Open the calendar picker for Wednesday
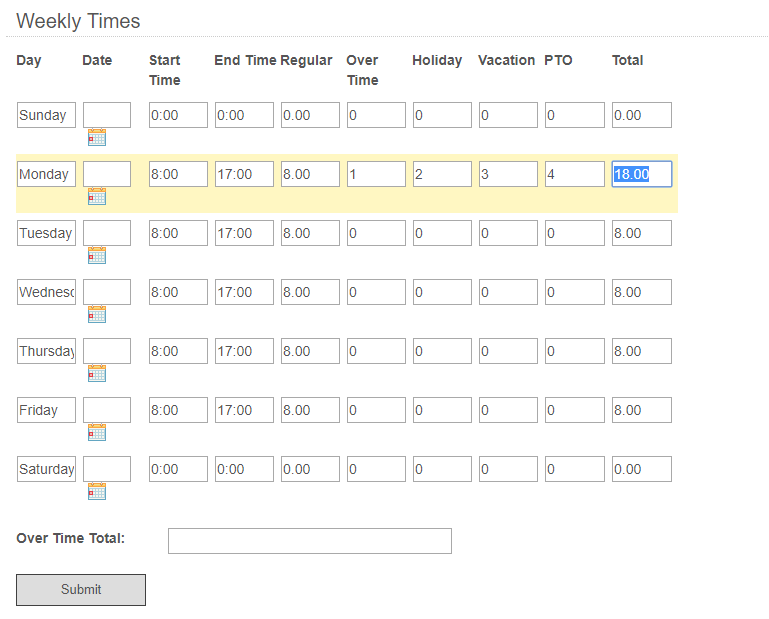Image resolution: width=769 pixels, height=619 pixels. [96, 315]
